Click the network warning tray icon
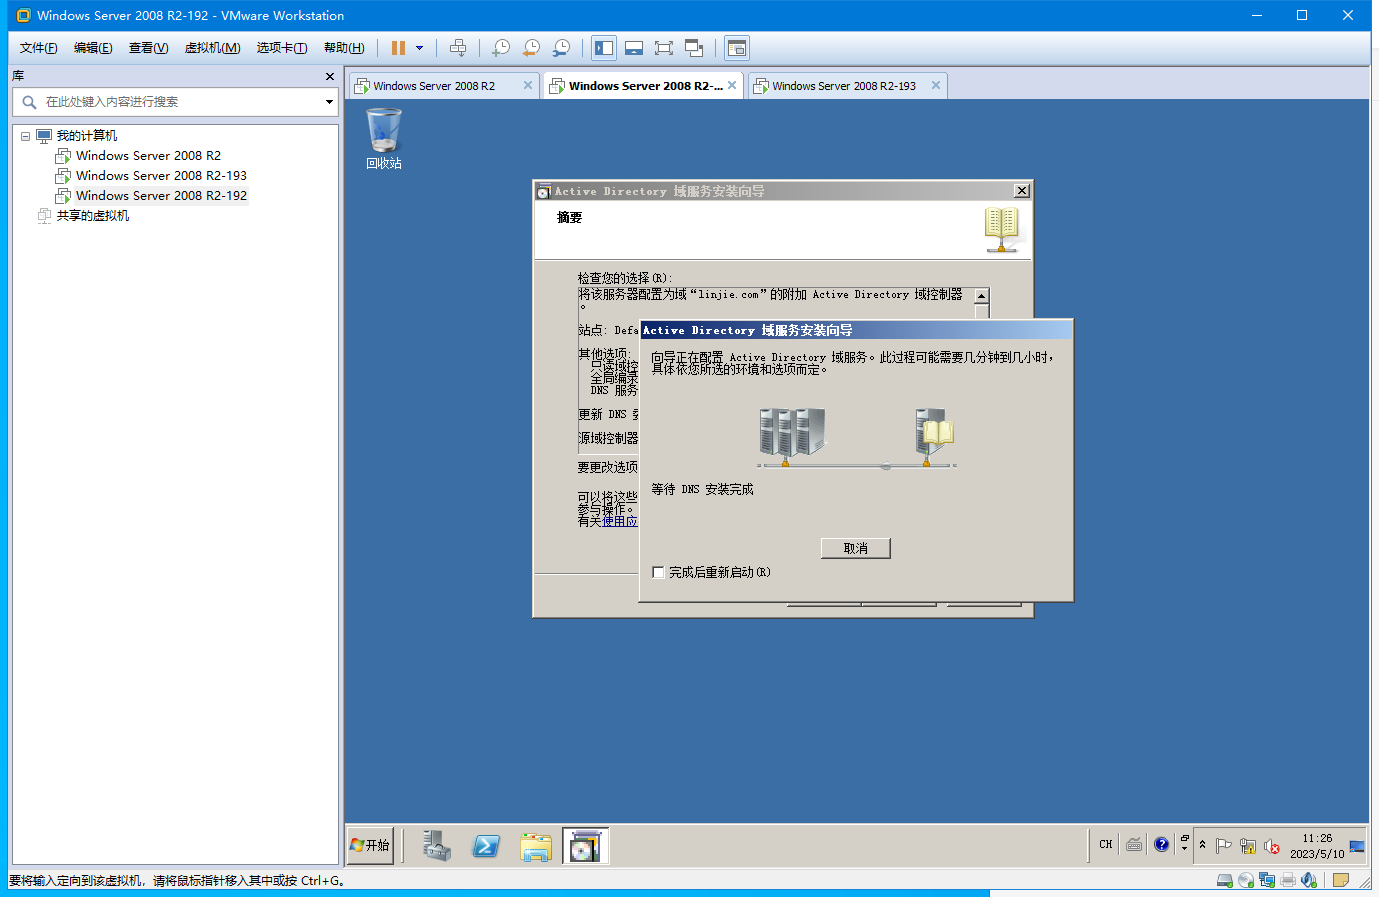 point(1247,846)
